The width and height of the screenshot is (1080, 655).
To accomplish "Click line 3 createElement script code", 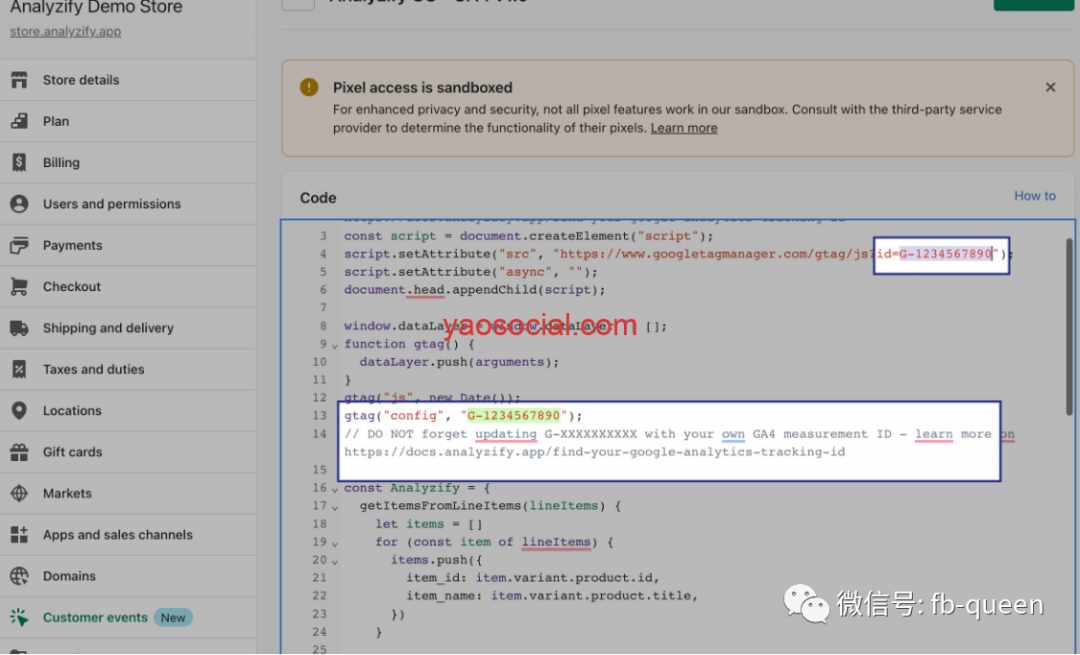I will coord(528,236).
